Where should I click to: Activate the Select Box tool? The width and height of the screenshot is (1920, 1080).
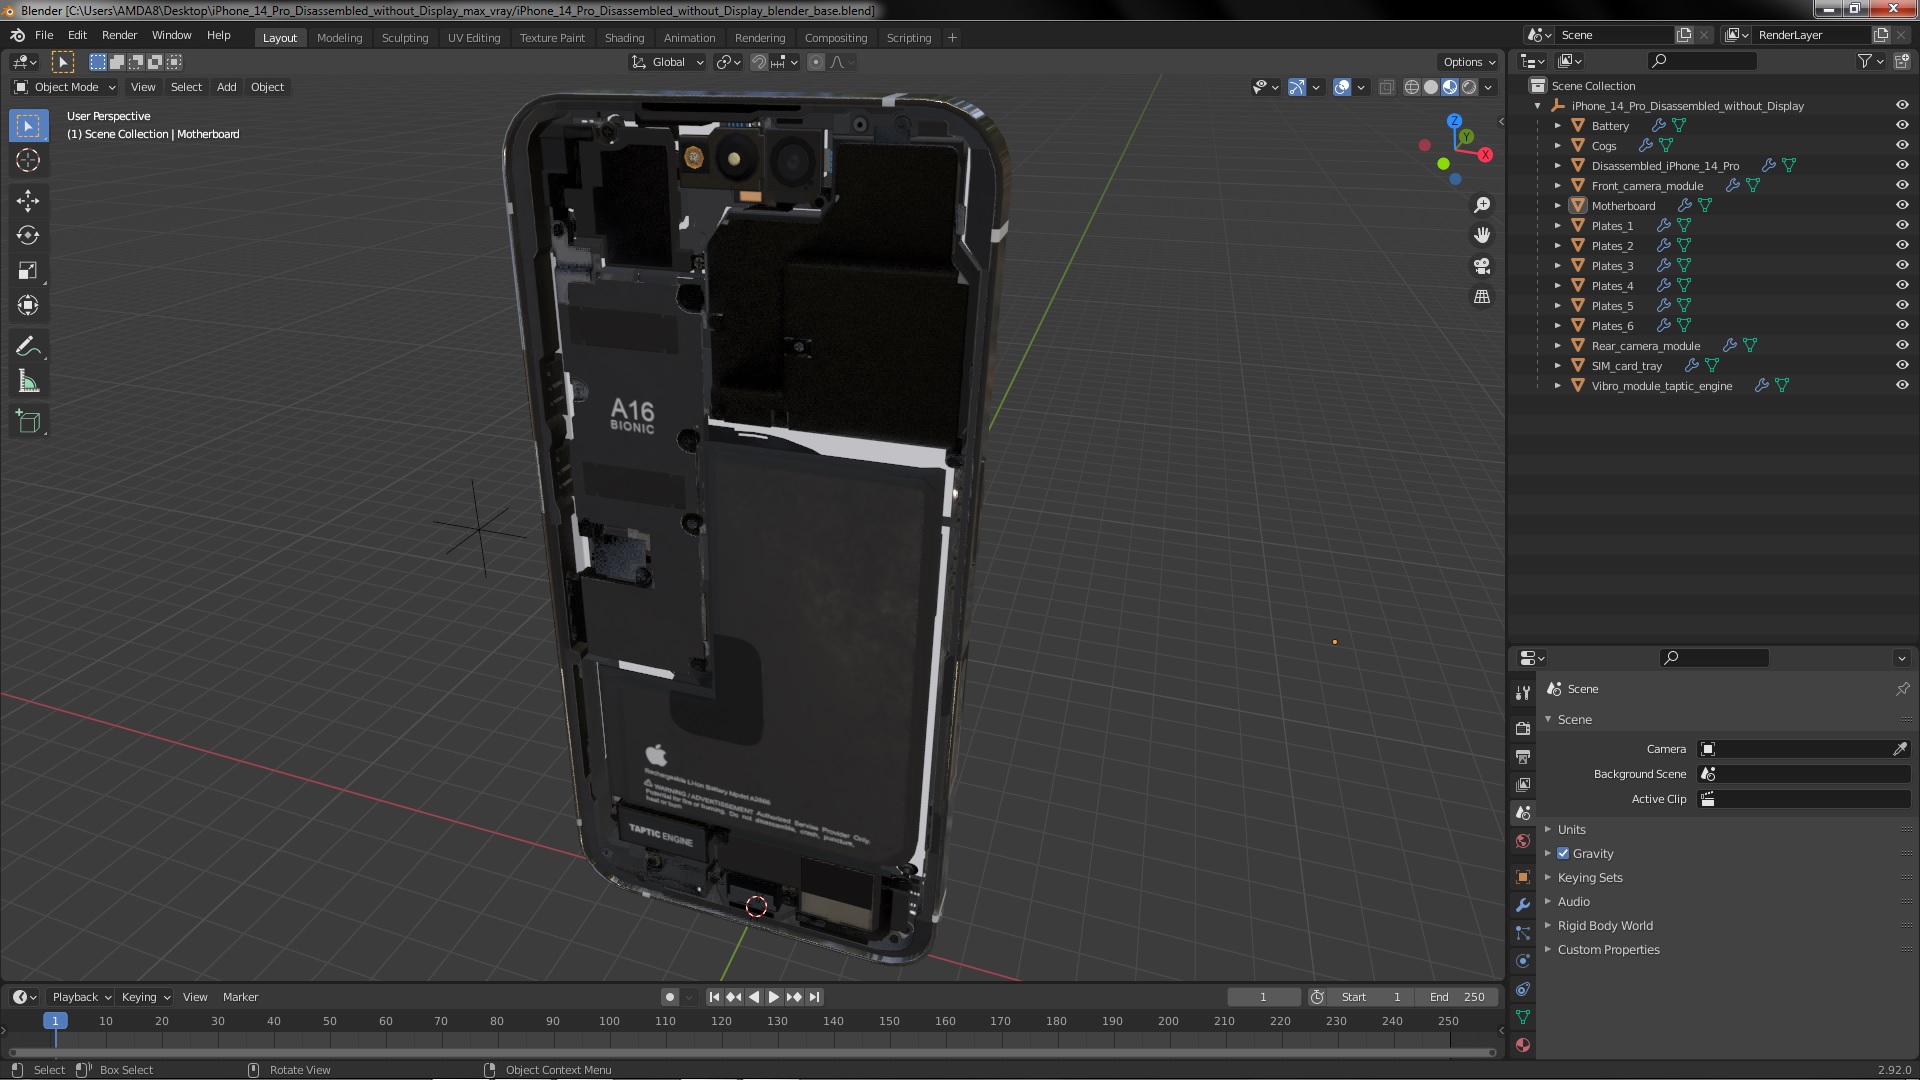point(28,125)
